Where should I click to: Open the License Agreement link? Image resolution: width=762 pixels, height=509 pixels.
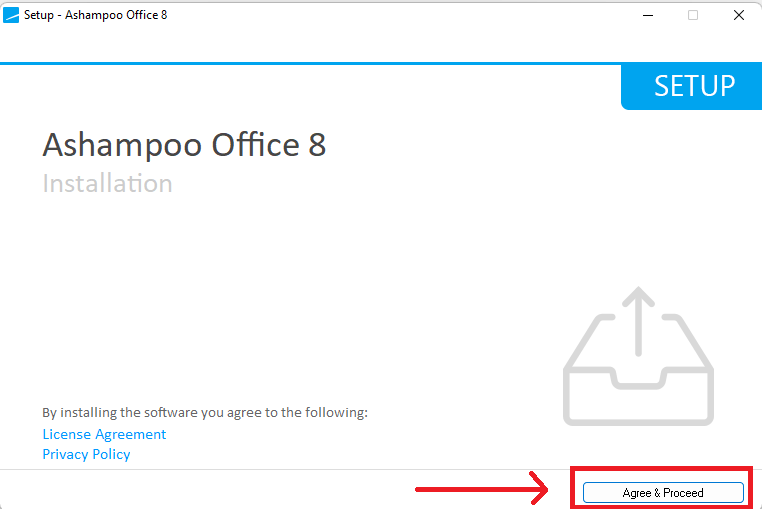coord(104,434)
